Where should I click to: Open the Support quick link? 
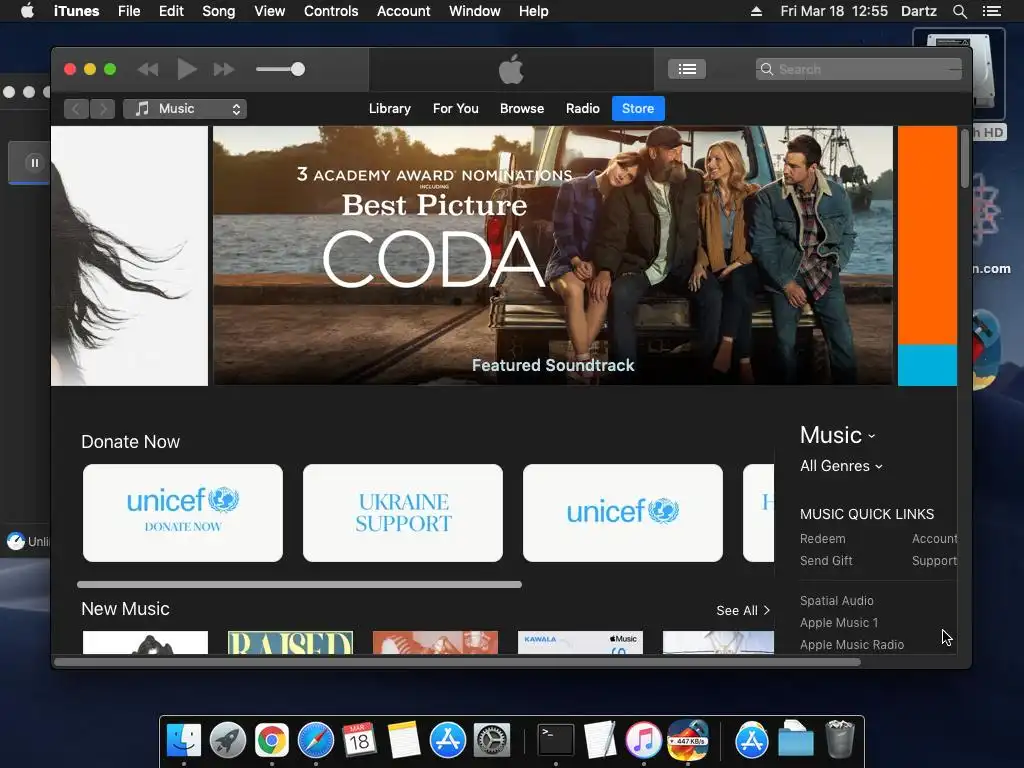click(935, 561)
